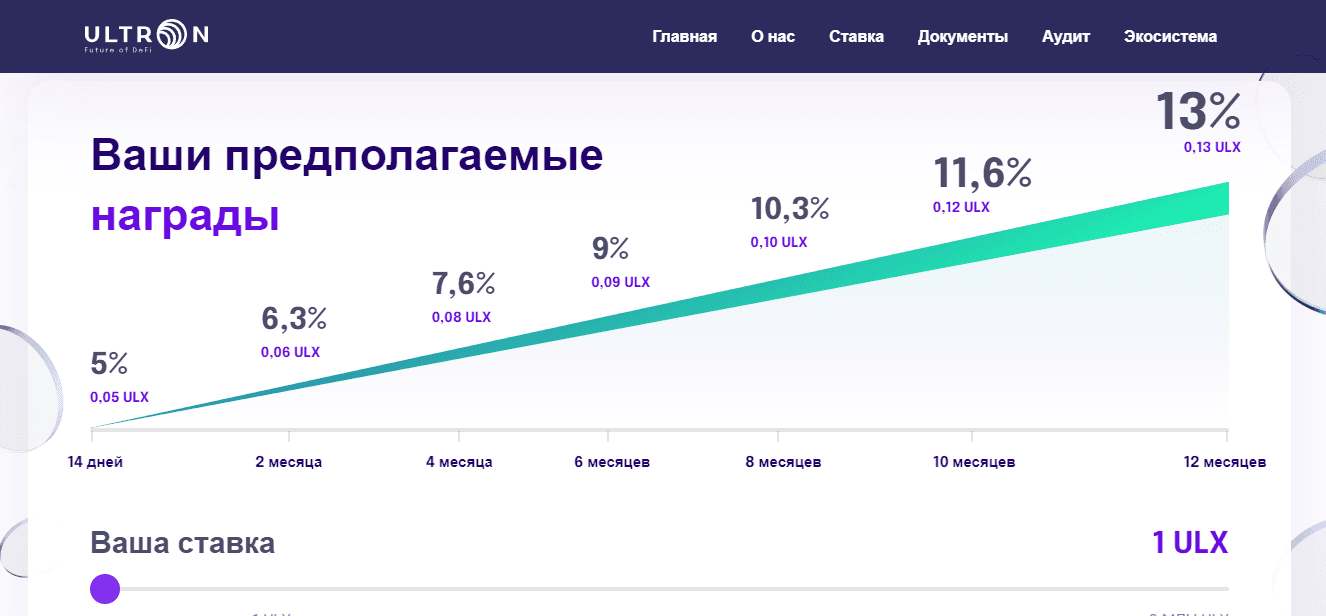Go to the Аудит section
This screenshot has height=616, width=1326.
click(x=1066, y=36)
